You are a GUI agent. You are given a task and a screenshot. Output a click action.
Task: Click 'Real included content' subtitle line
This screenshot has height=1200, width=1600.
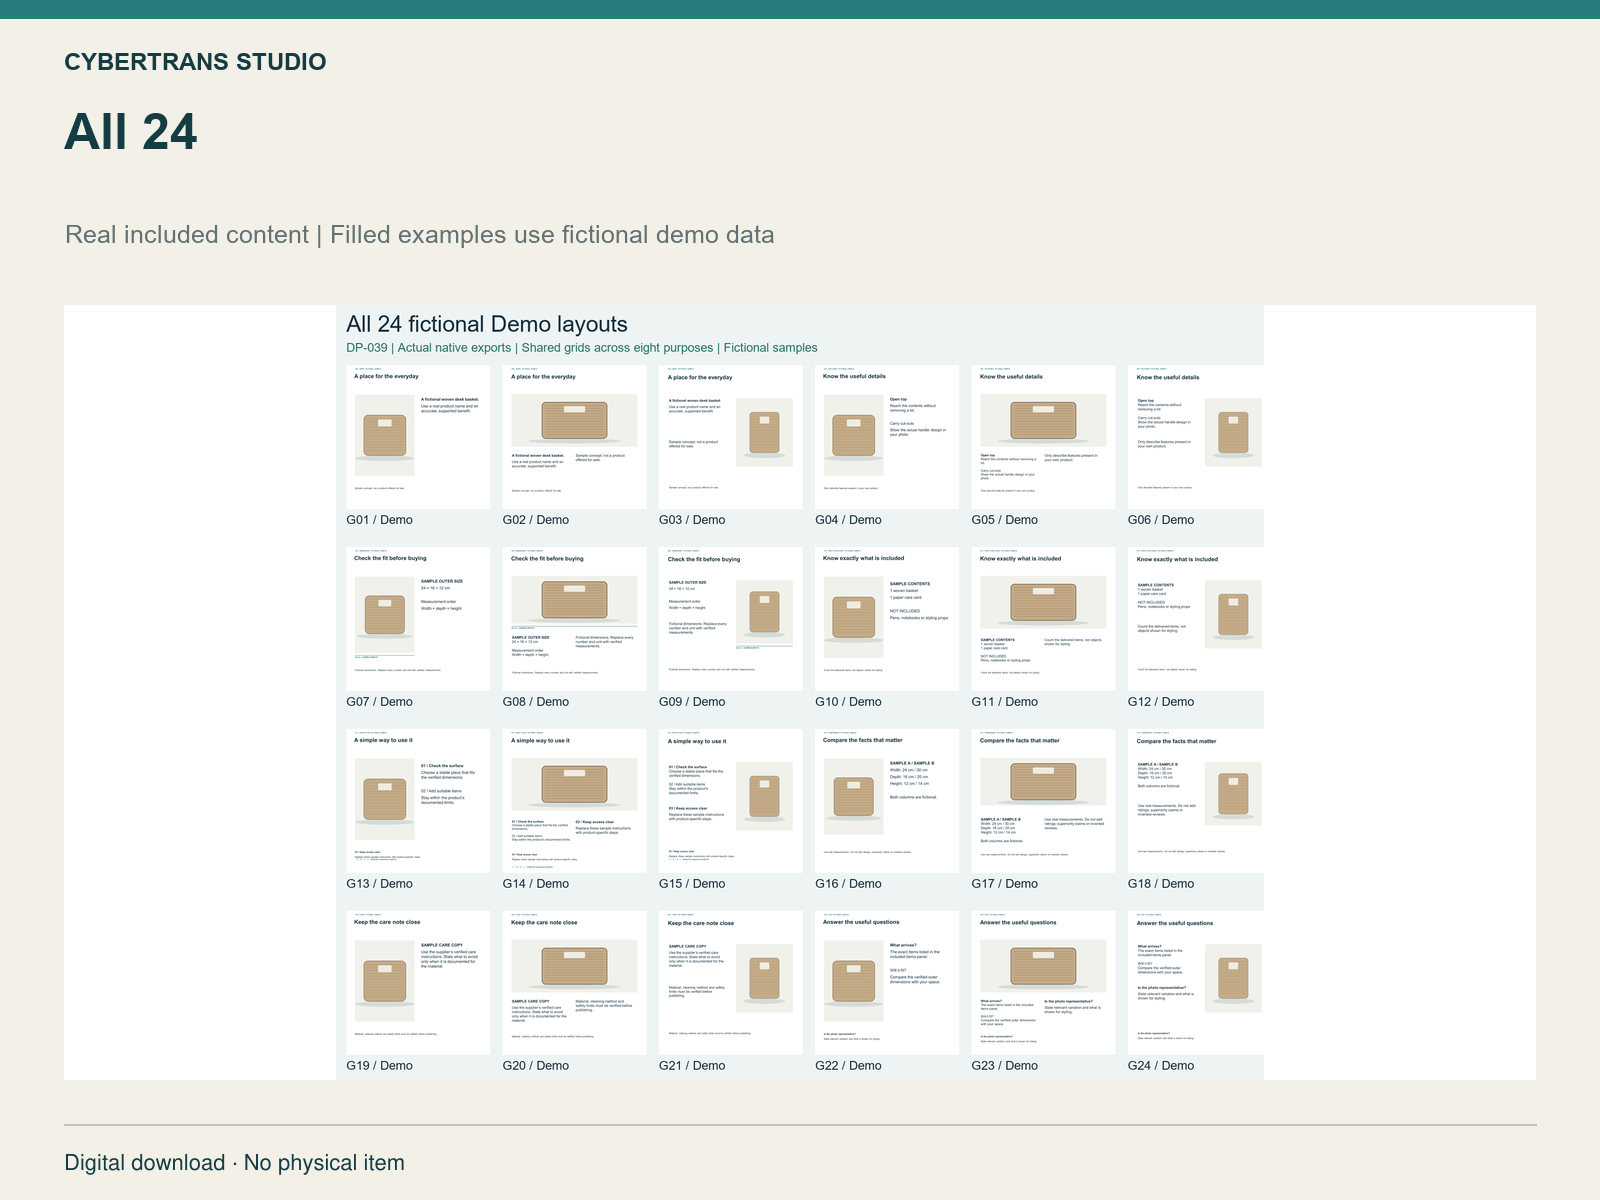coord(420,235)
